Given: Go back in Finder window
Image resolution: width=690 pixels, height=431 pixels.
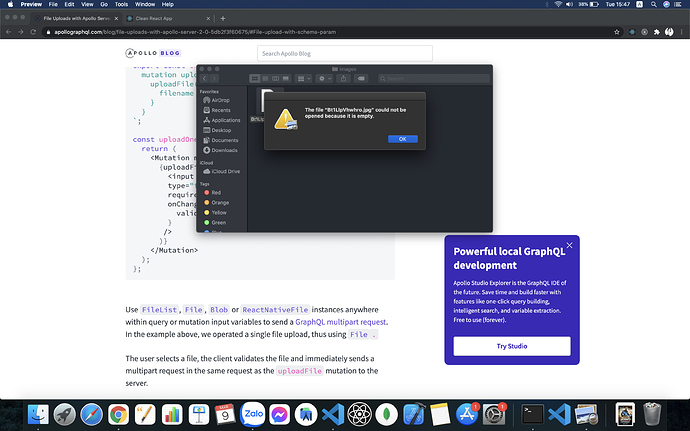Looking at the screenshot, I should pyautogui.click(x=204, y=78).
